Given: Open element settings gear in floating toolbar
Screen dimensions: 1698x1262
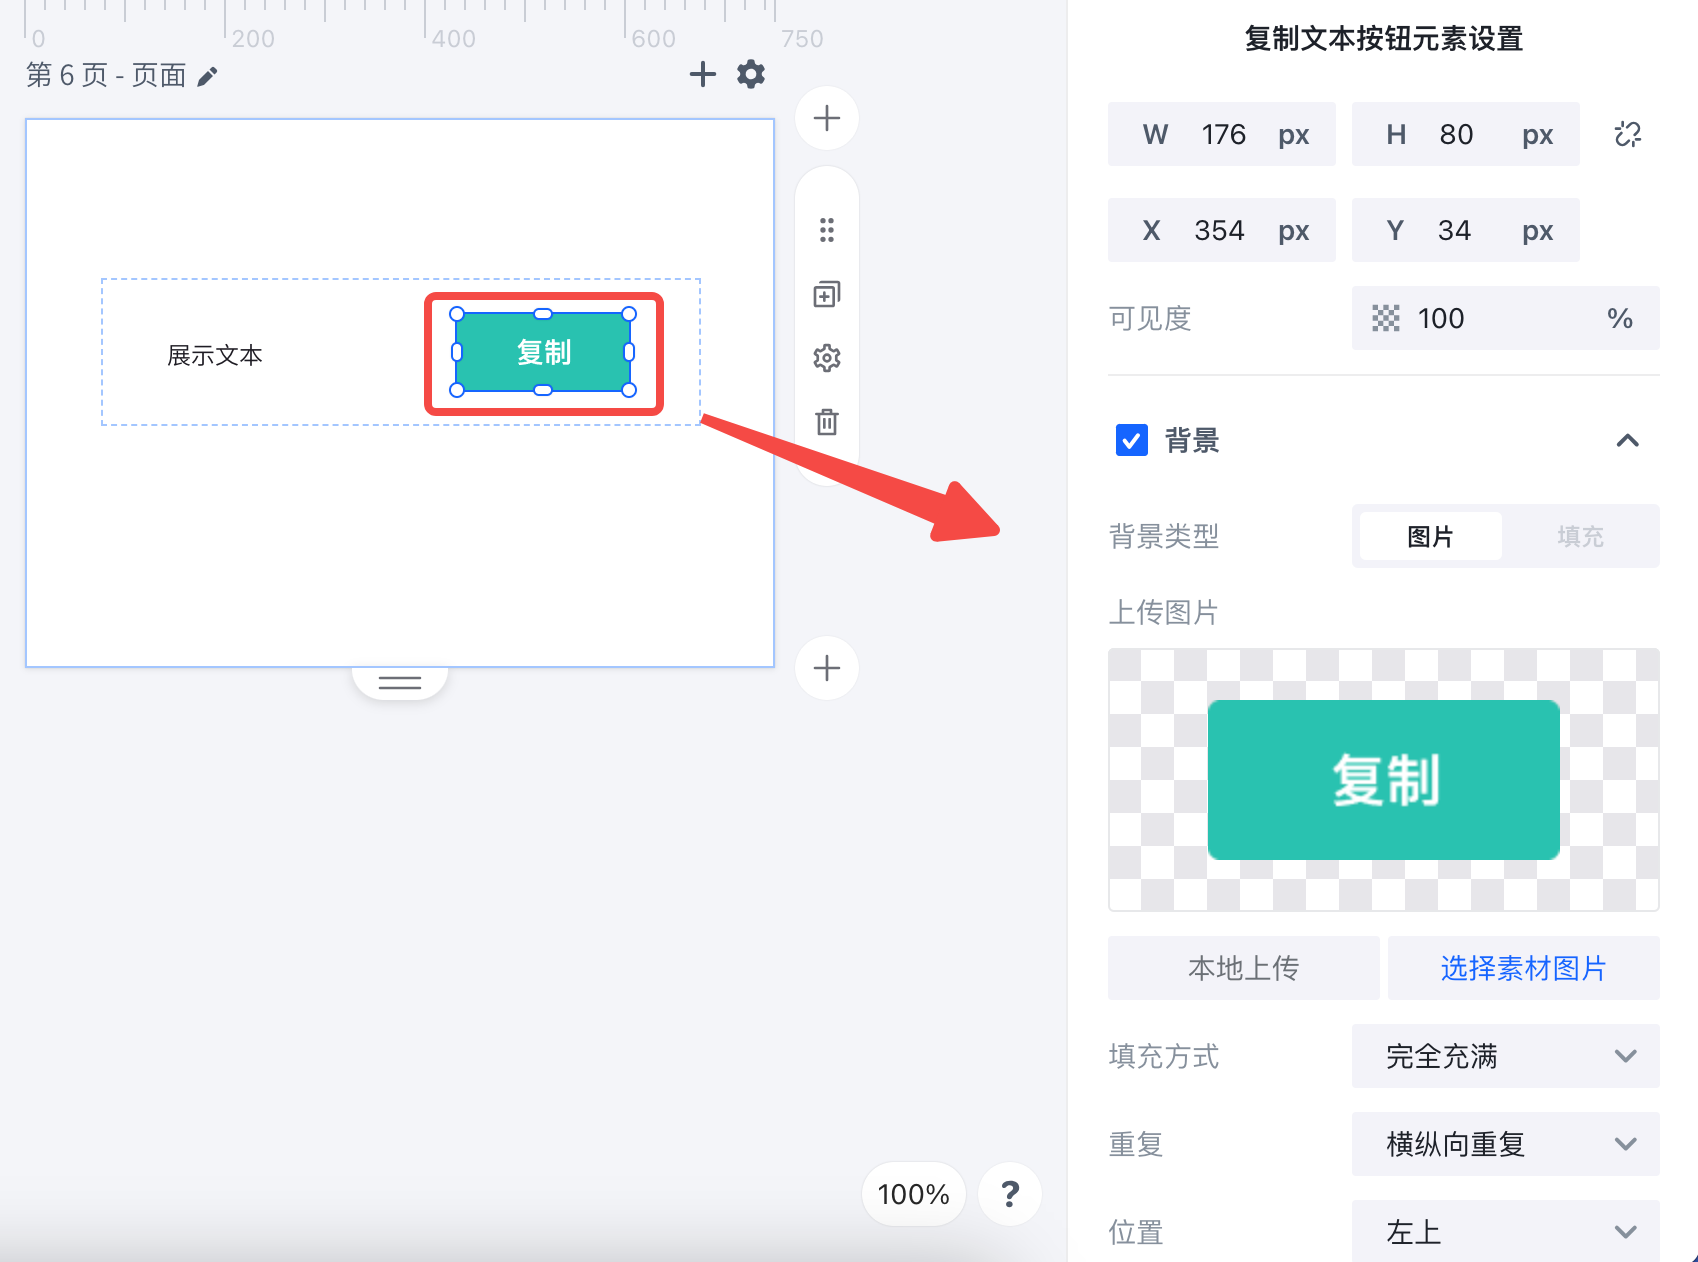Looking at the screenshot, I should pos(827,358).
